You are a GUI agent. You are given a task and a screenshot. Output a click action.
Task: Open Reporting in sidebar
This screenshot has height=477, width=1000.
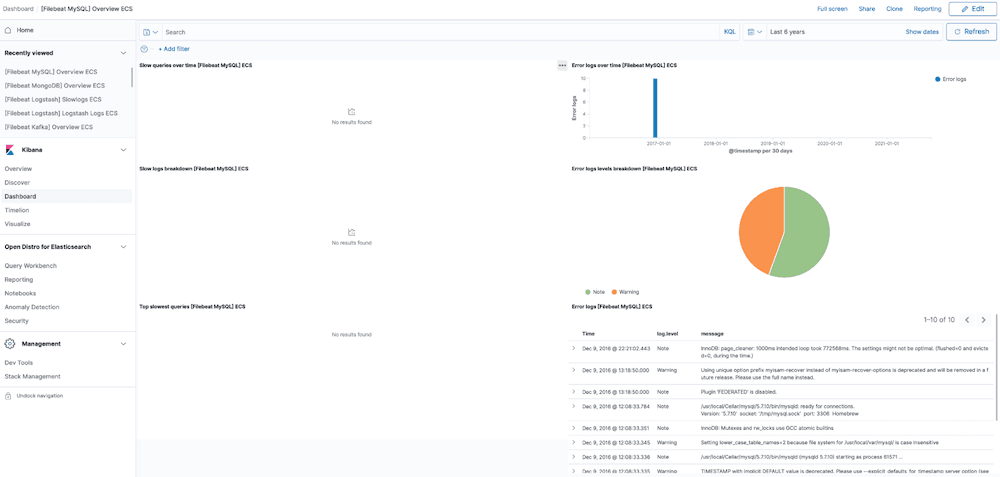click(x=18, y=279)
